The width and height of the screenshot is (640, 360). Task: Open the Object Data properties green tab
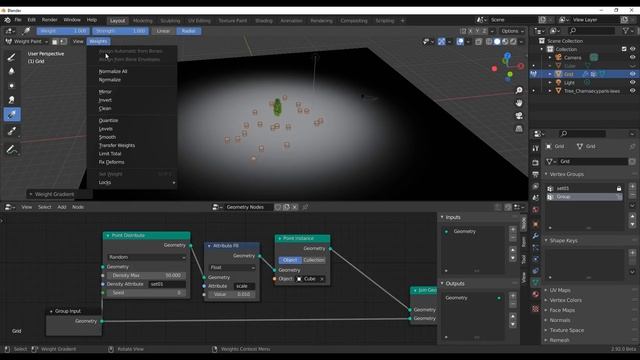click(x=536, y=282)
